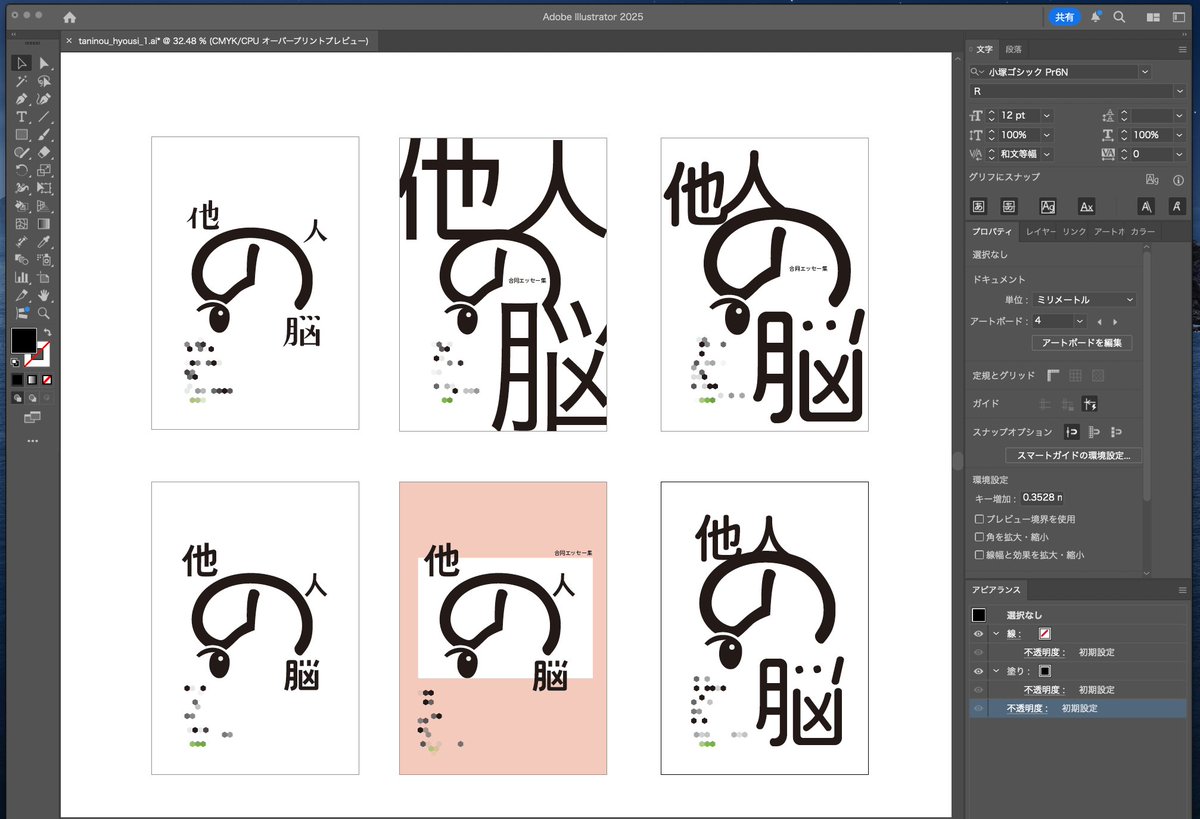Click the 塗り black swatch in Appearance
This screenshot has height=819, width=1200.
point(1045,671)
